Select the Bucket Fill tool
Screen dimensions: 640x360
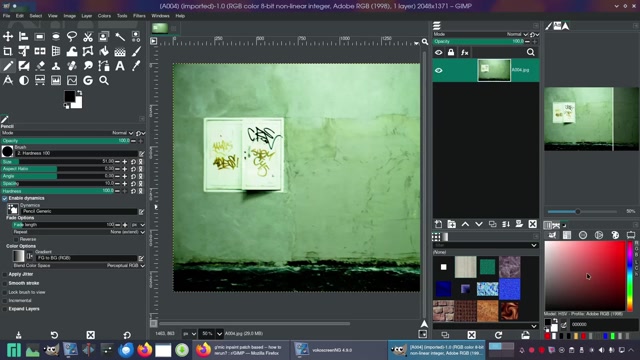pos(104,51)
